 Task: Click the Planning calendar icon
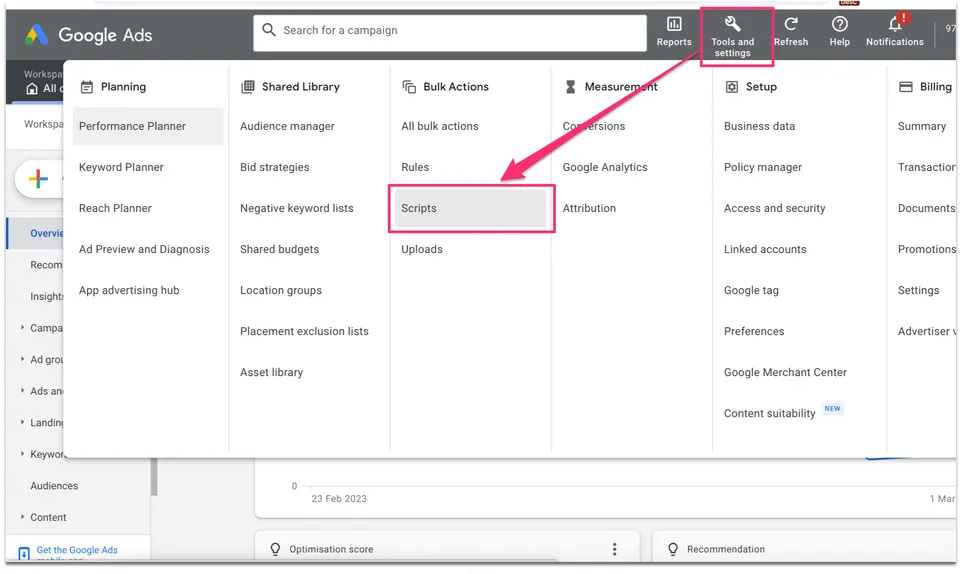point(87,87)
